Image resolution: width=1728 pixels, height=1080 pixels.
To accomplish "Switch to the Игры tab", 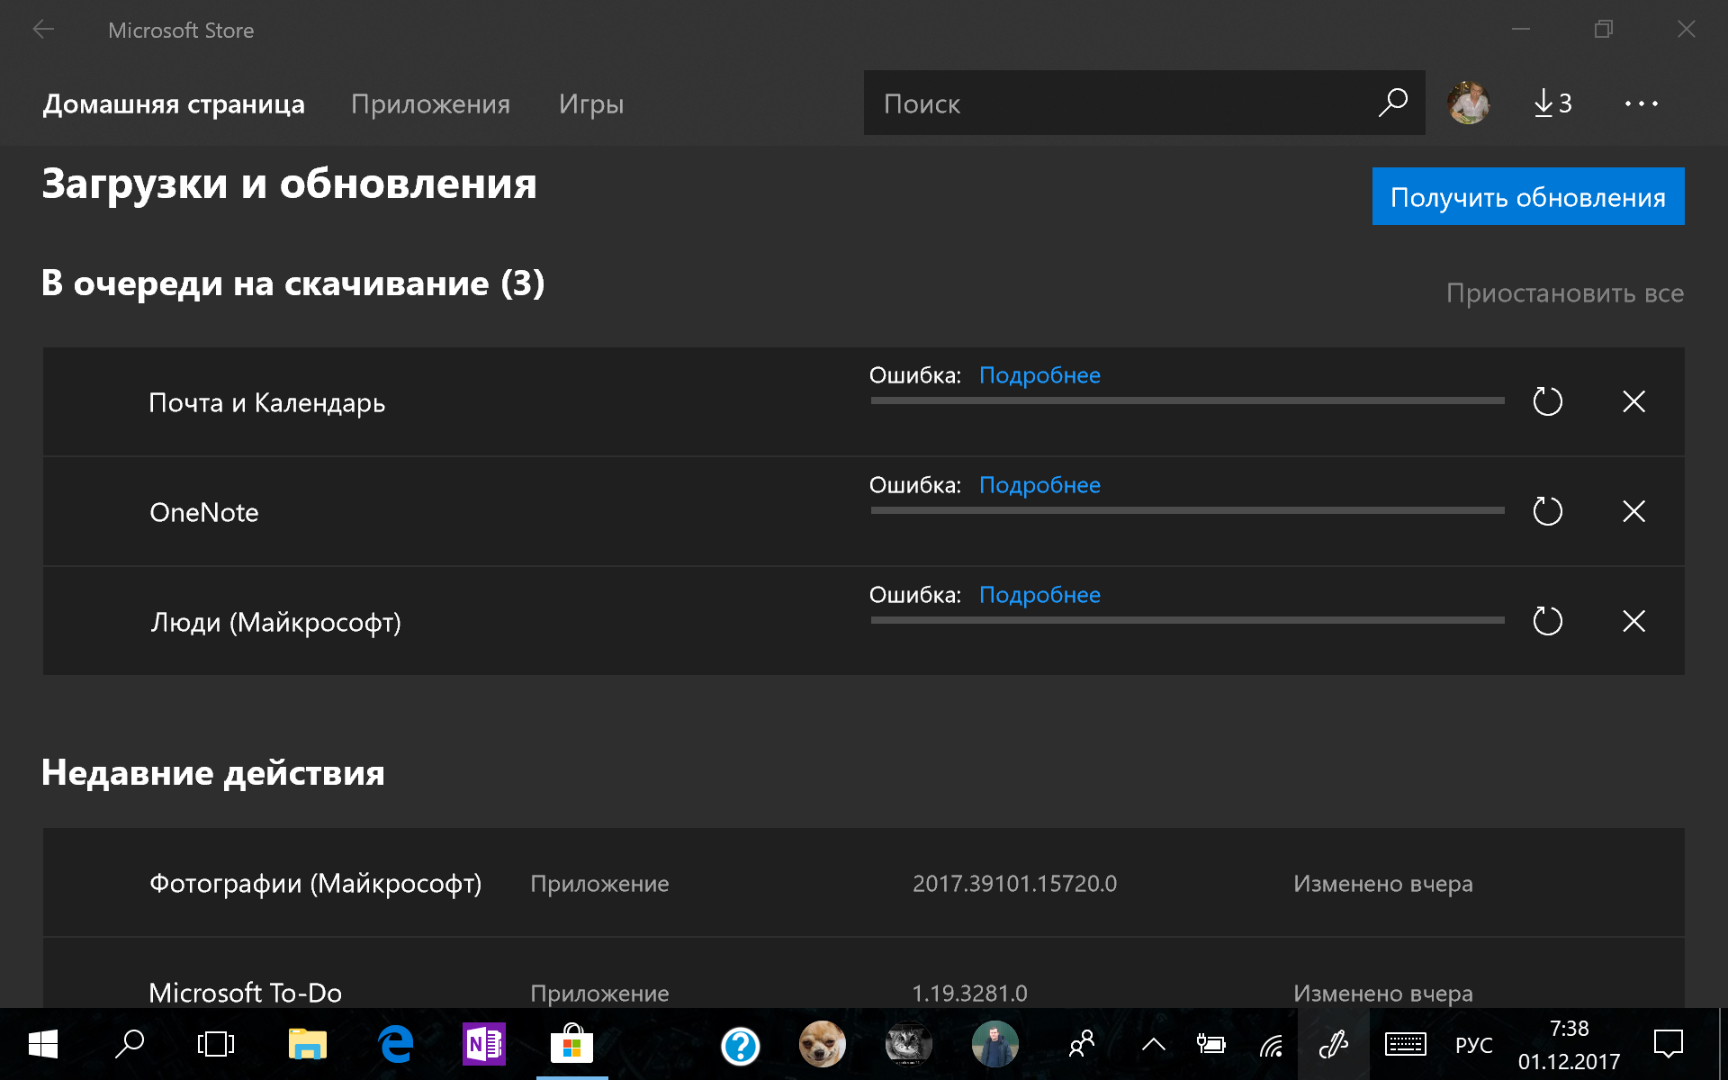I will click(x=591, y=104).
